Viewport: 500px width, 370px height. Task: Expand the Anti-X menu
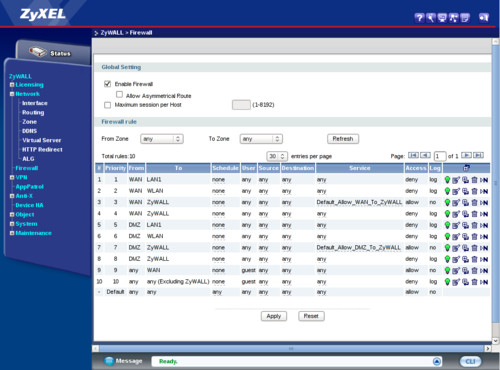coord(12,196)
